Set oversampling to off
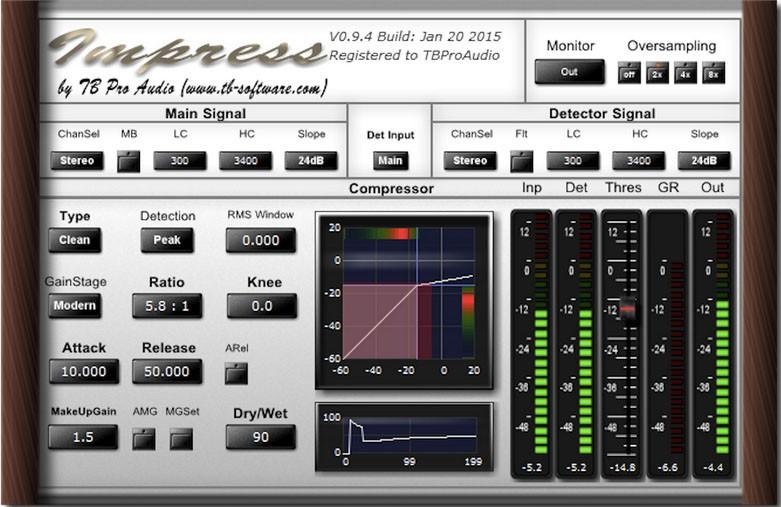The width and height of the screenshot is (781, 507). pyautogui.click(x=629, y=73)
